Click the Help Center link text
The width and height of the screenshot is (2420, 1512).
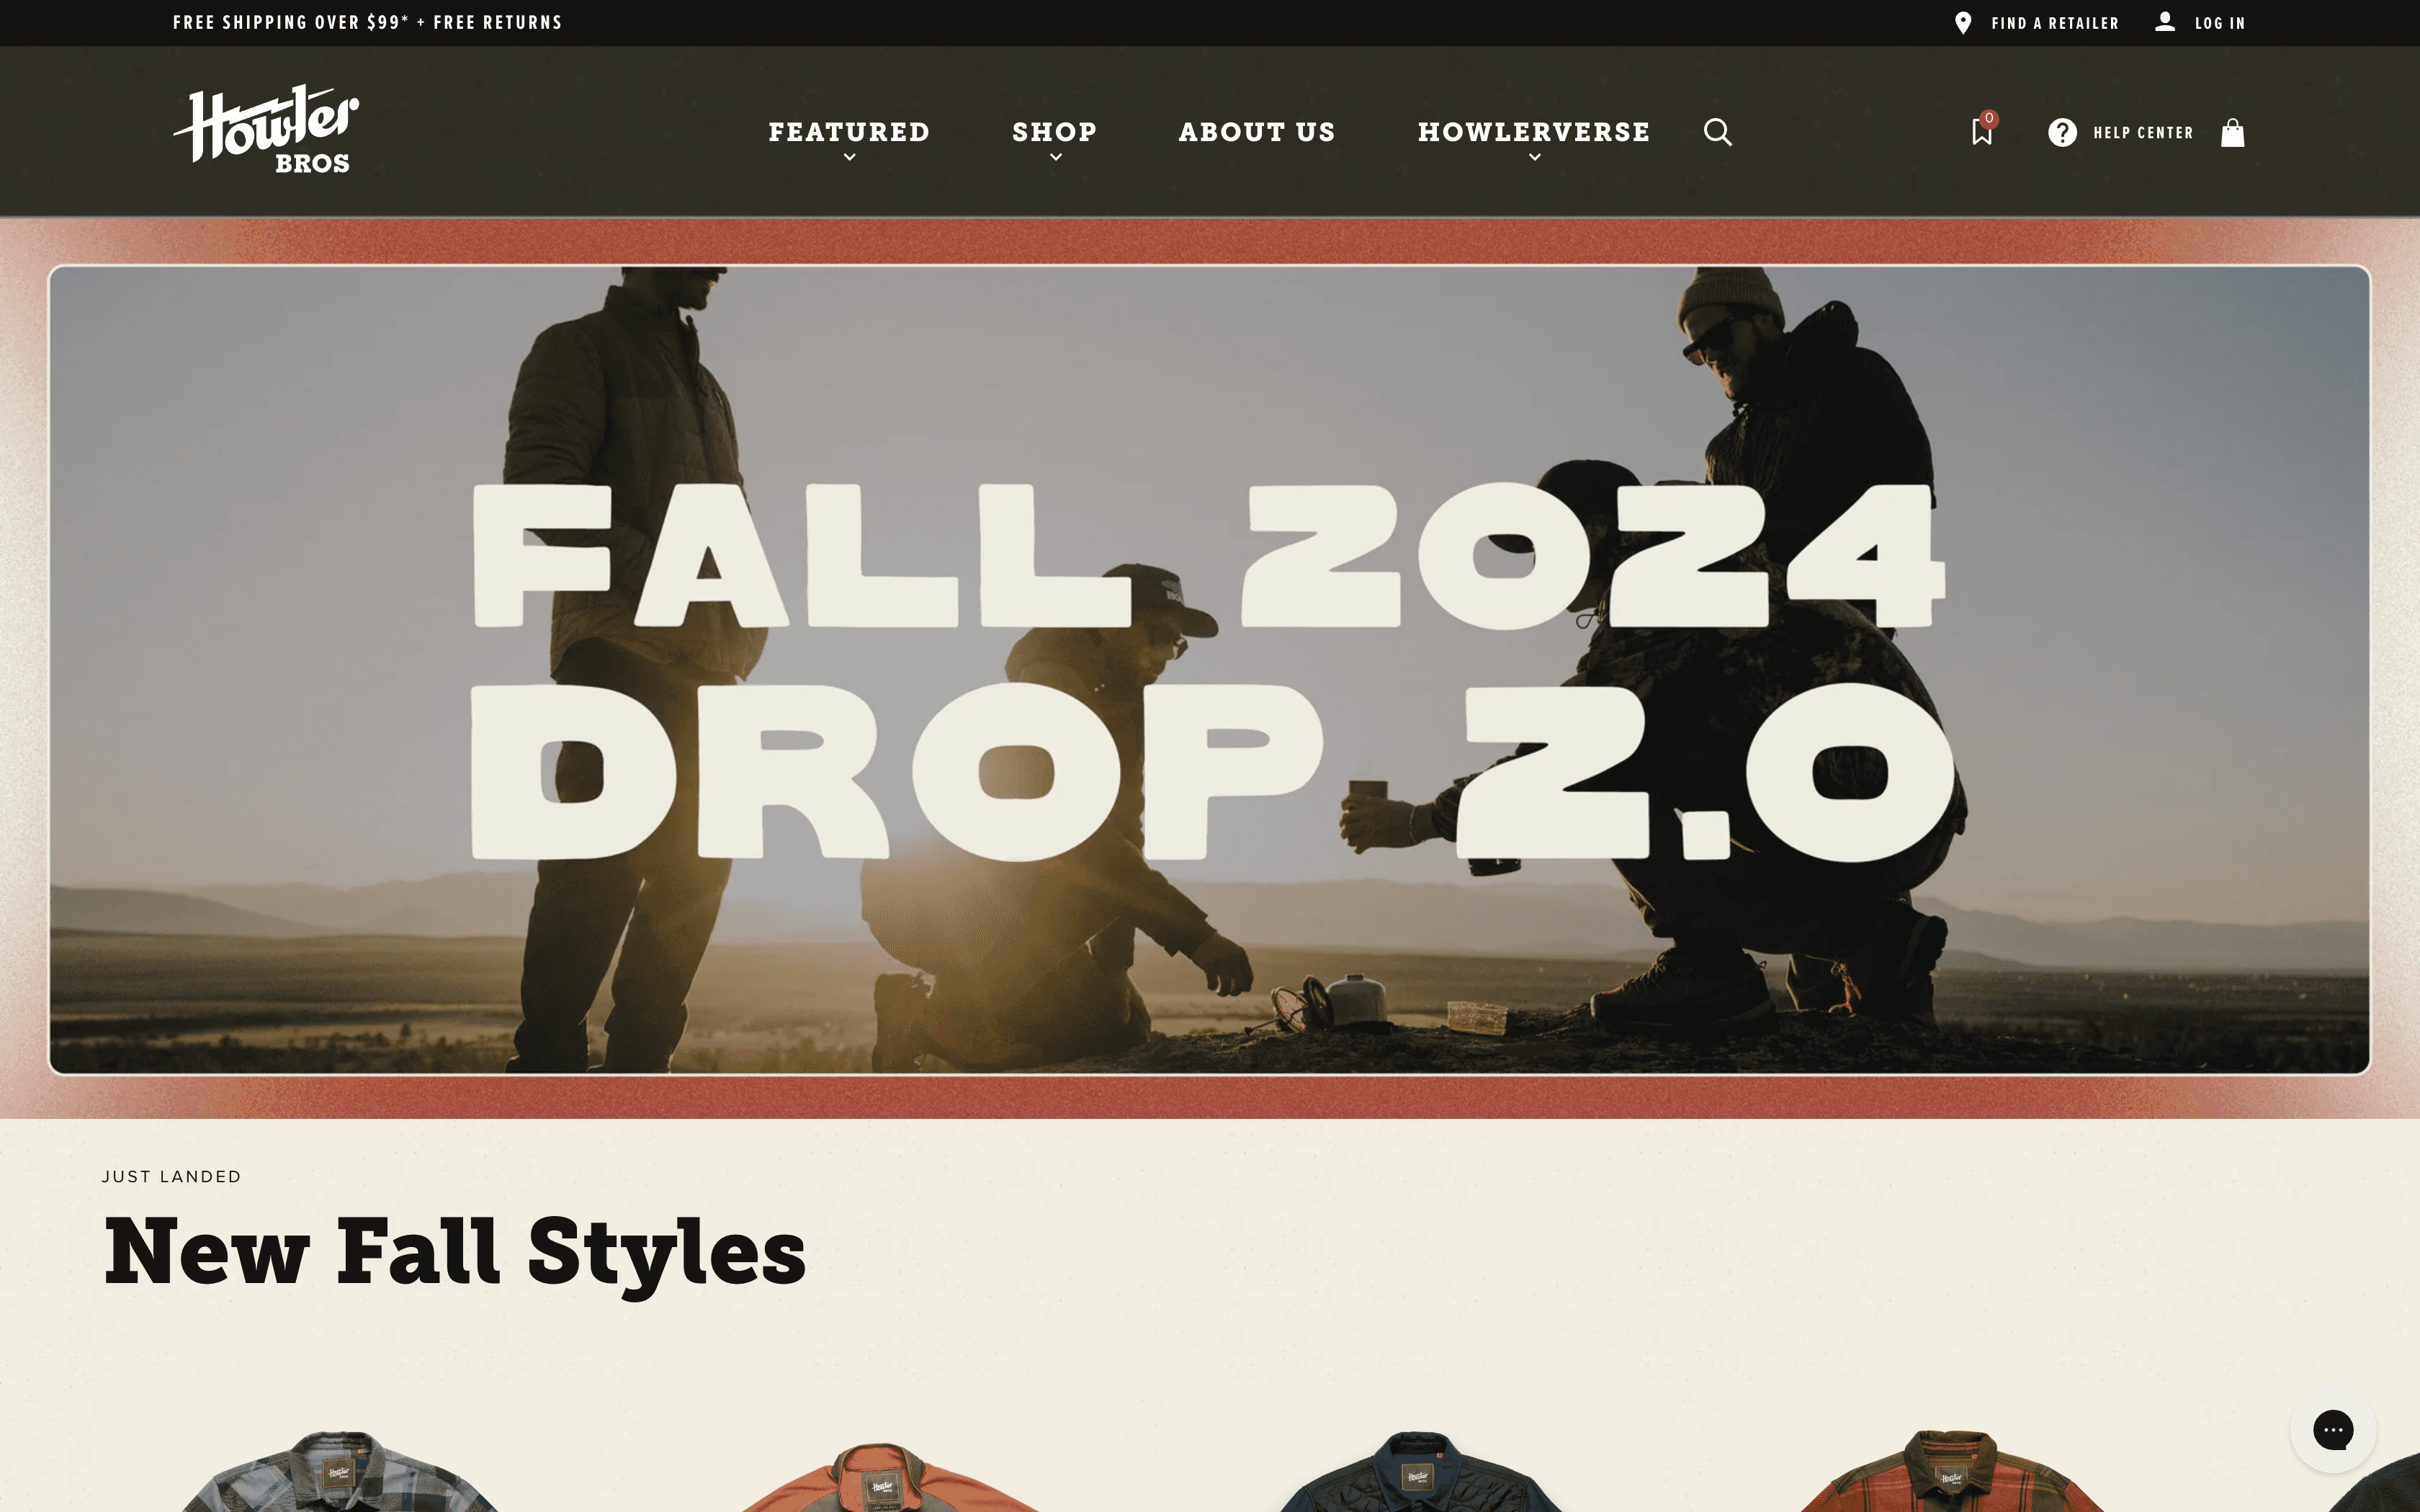click(x=2143, y=133)
